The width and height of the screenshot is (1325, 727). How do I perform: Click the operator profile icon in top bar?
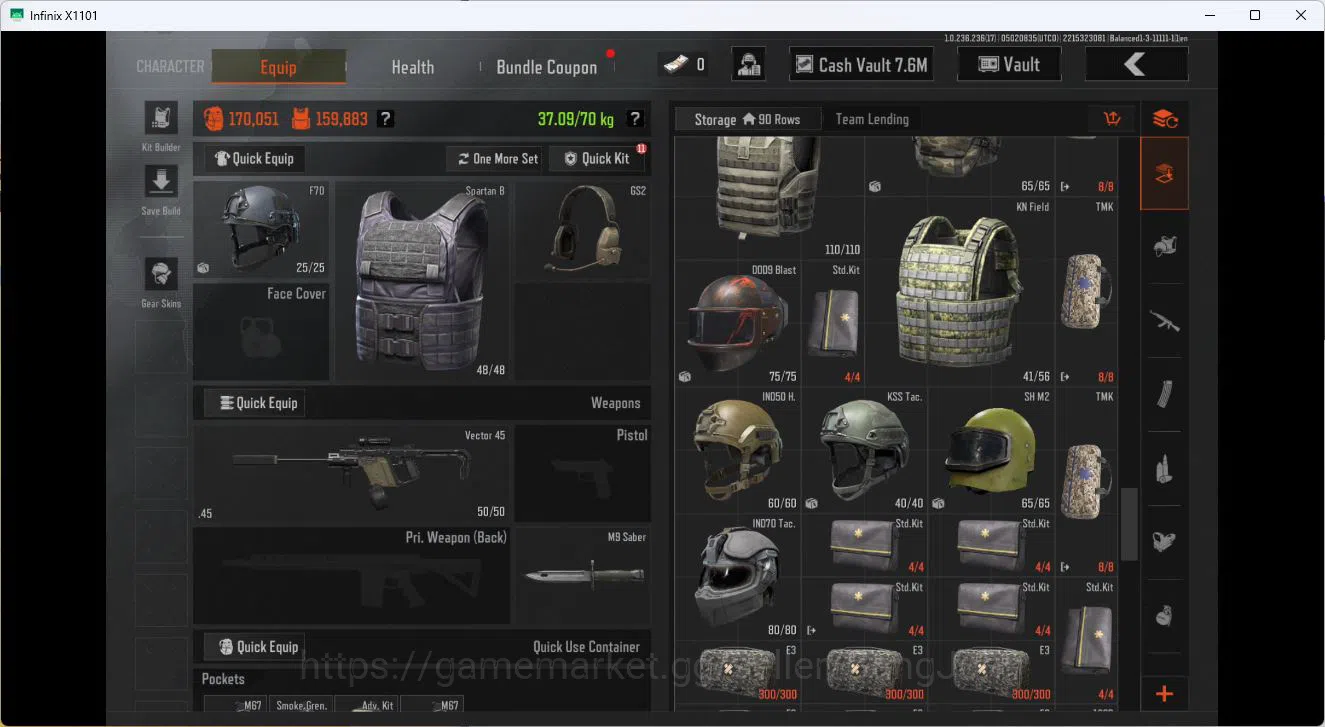click(x=749, y=65)
